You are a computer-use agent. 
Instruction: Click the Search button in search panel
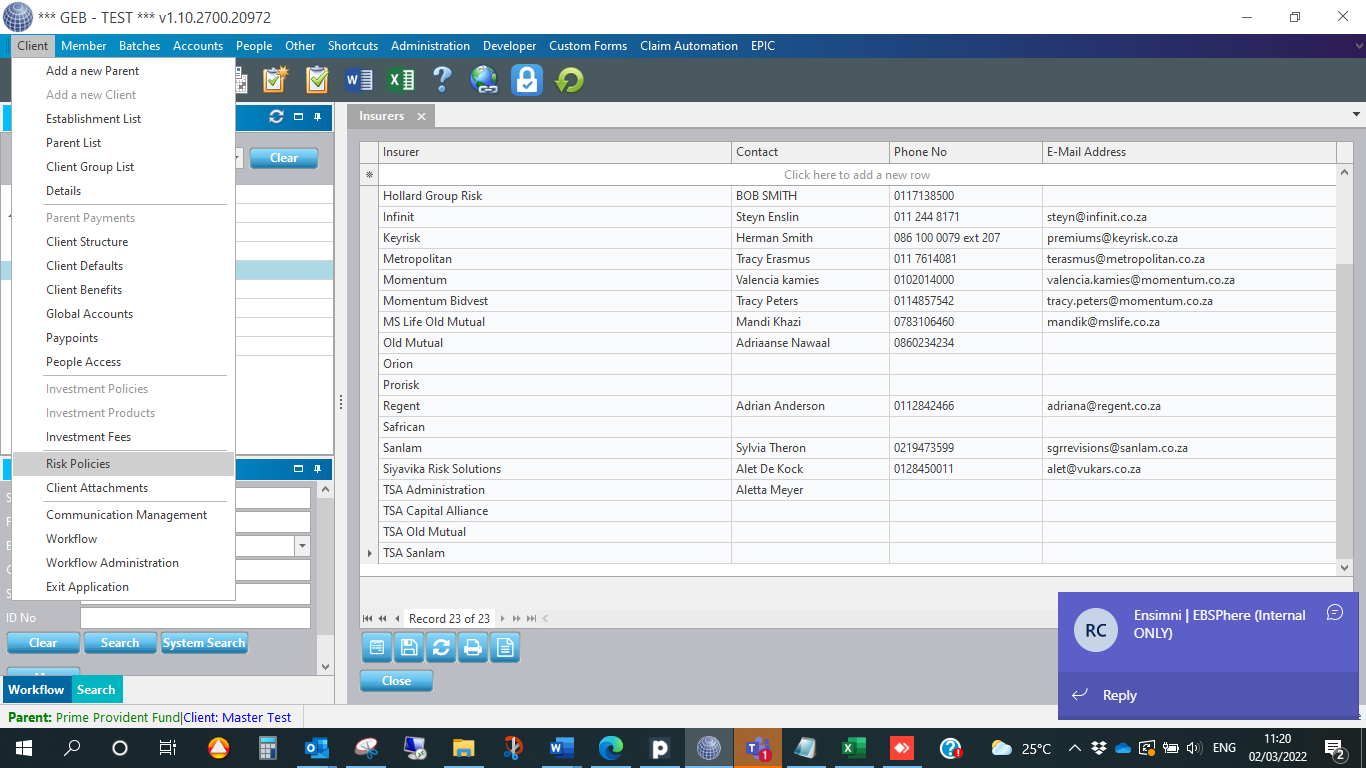120,643
